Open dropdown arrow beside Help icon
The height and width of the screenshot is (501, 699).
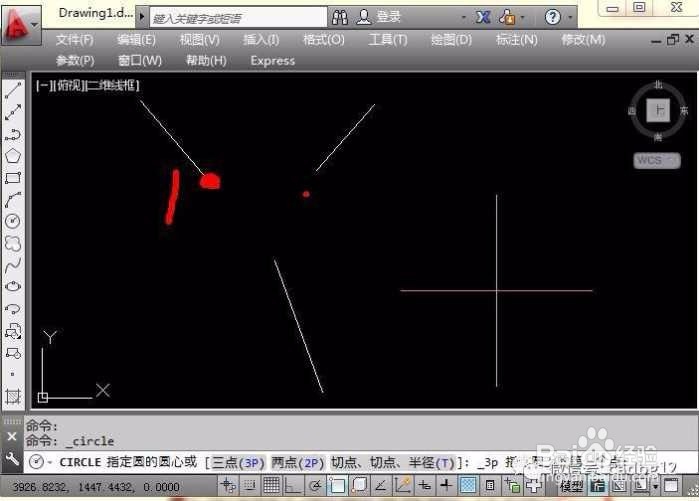pyautogui.click(x=570, y=18)
